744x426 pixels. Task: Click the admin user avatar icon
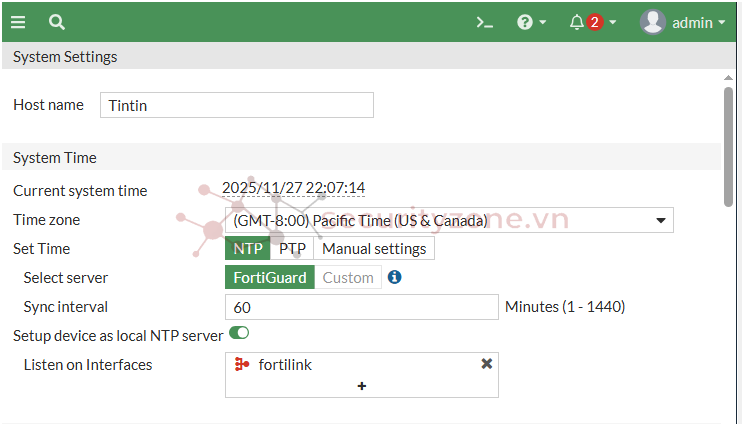click(652, 22)
